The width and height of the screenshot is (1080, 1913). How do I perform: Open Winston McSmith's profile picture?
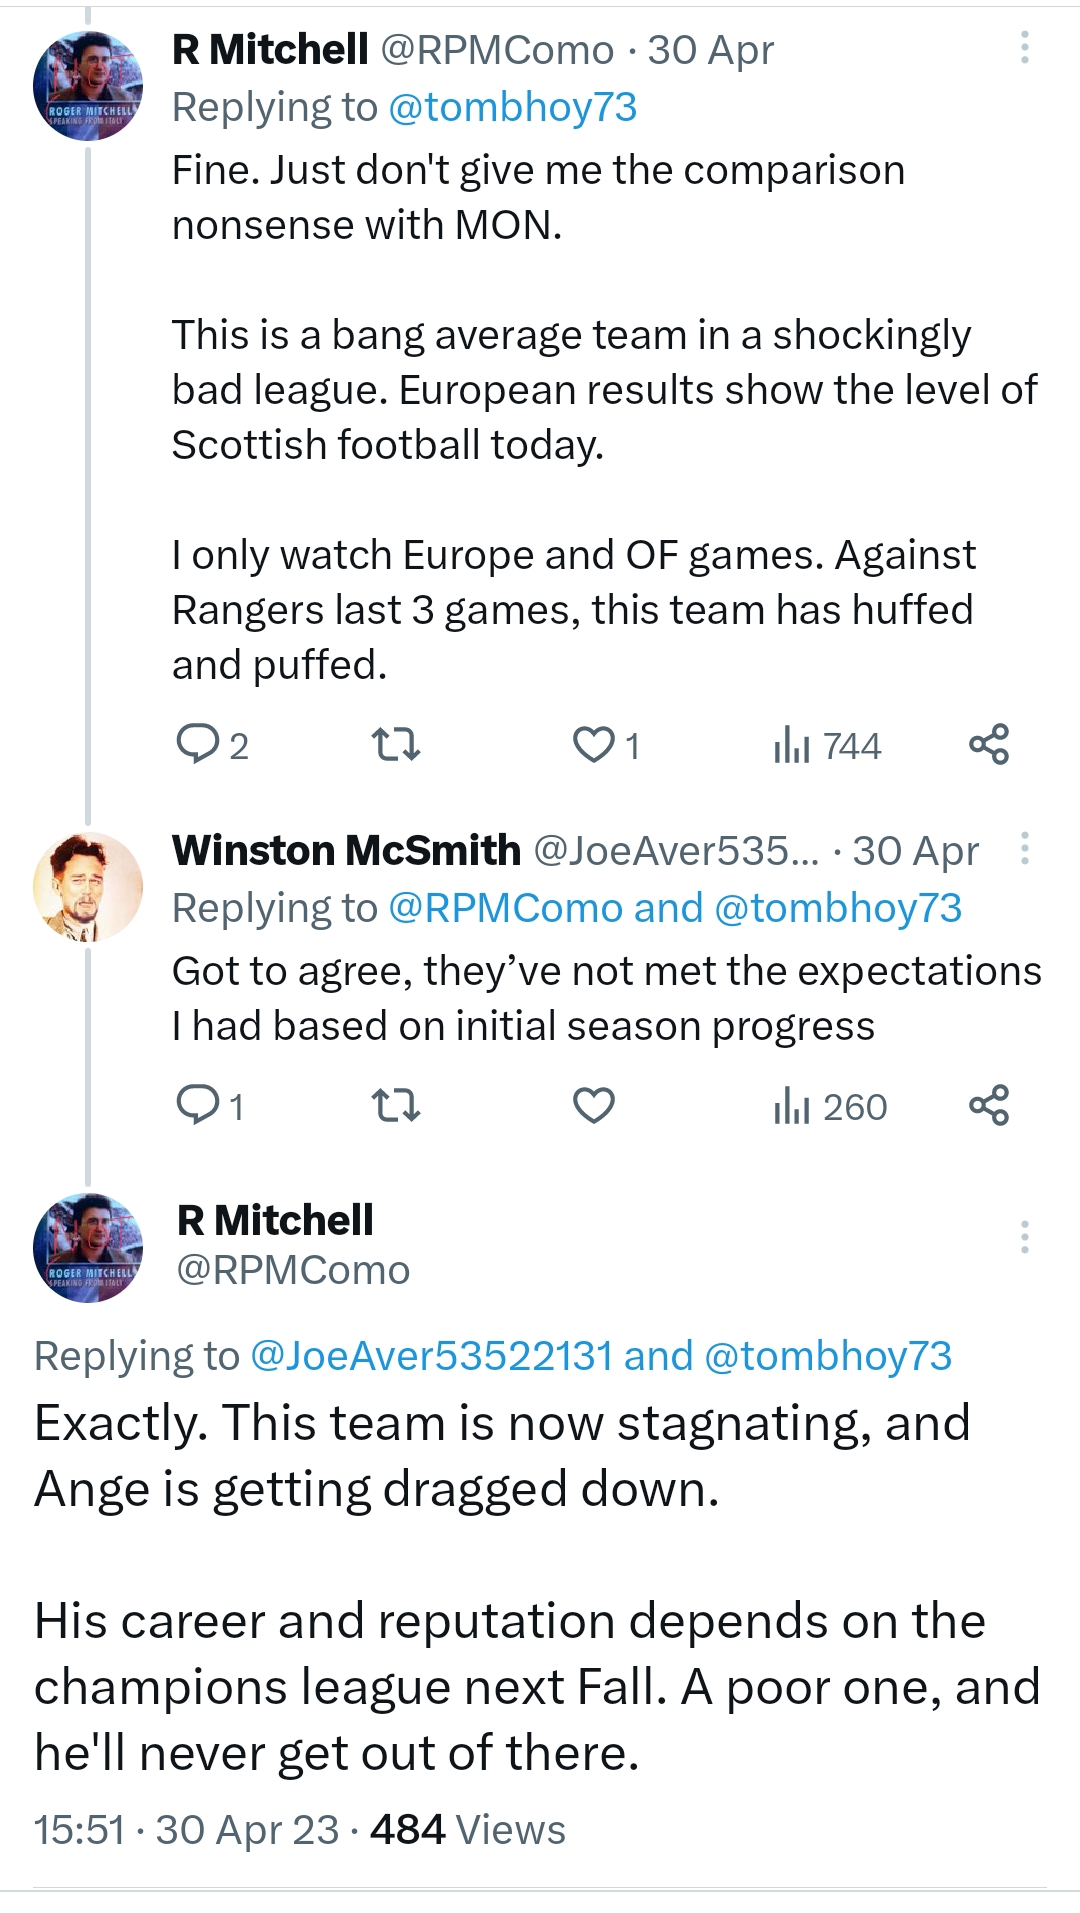(88, 887)
